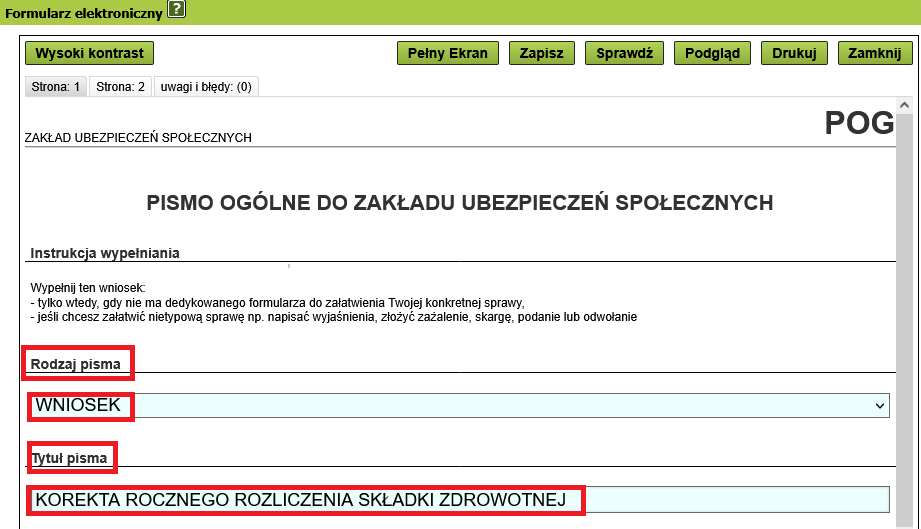Click into the Tytuł pisma text field
The width and height of the screenshot is (921, 529).
(459, 500)
